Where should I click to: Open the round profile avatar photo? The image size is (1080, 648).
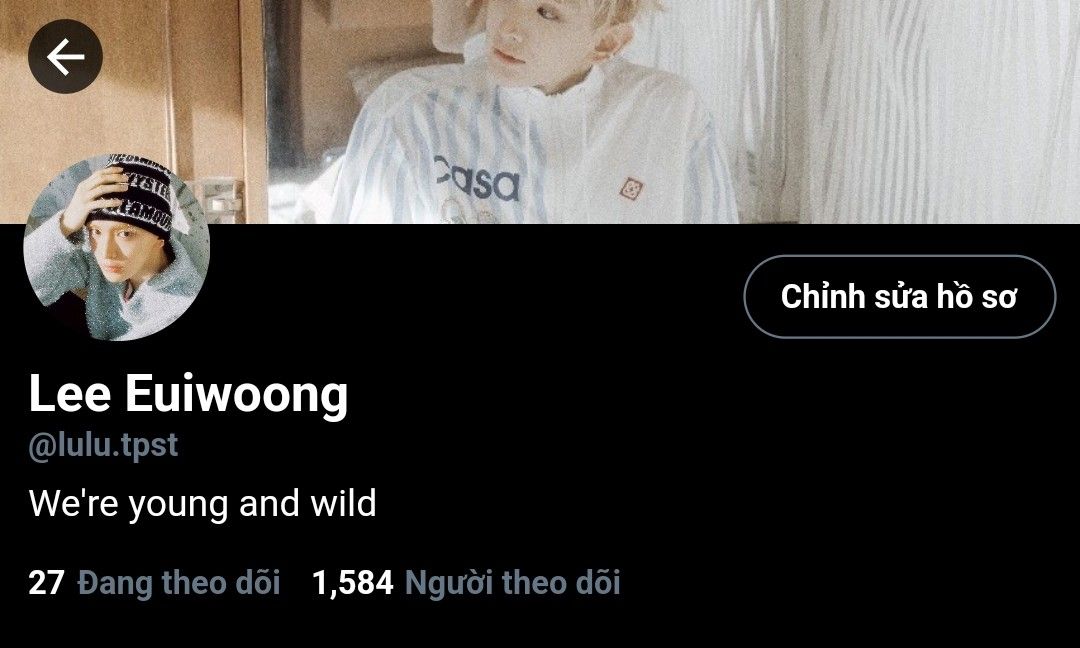(x=116, y=247)
